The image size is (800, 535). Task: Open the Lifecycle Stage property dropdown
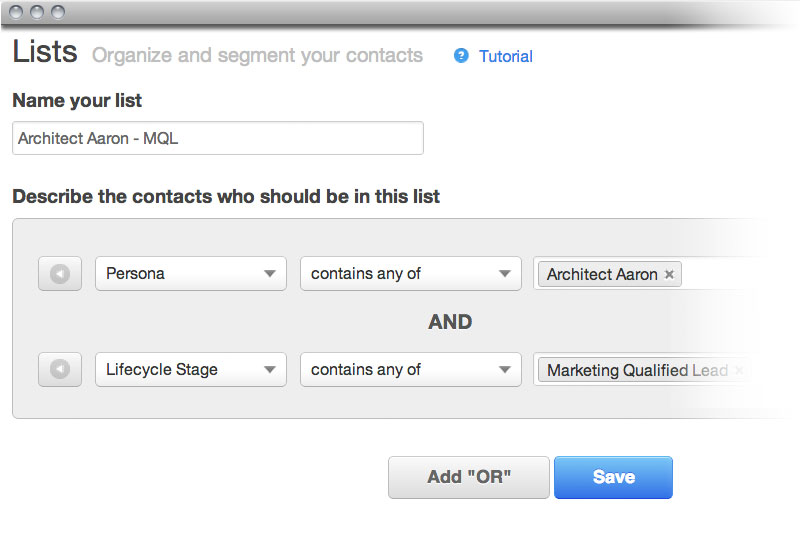tap(190, 370)
